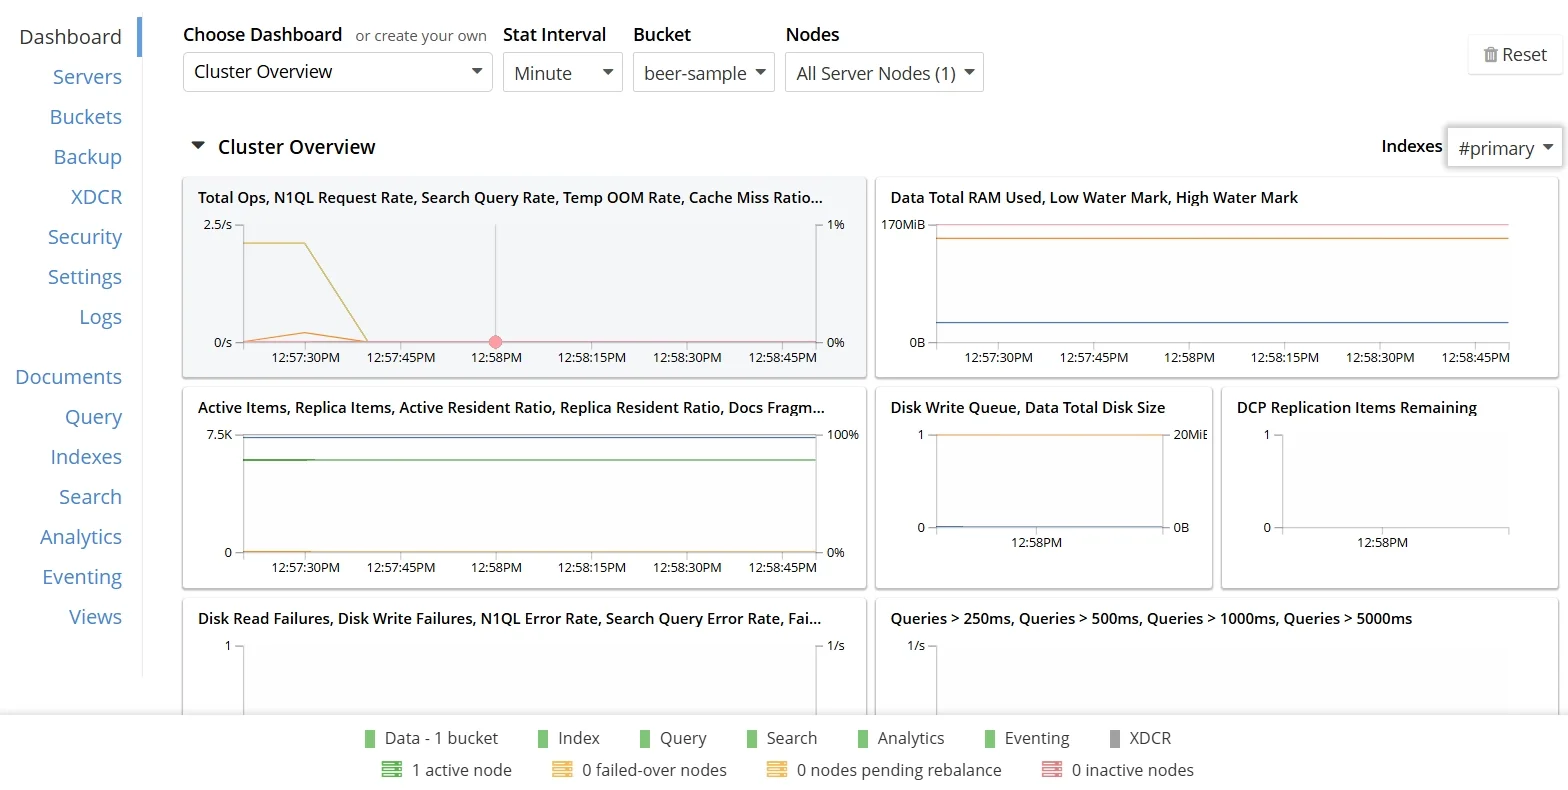1568x790 pixels.
Task: Click '1 active node' status text
Action: pyautogui.click(x=462, y=770)
